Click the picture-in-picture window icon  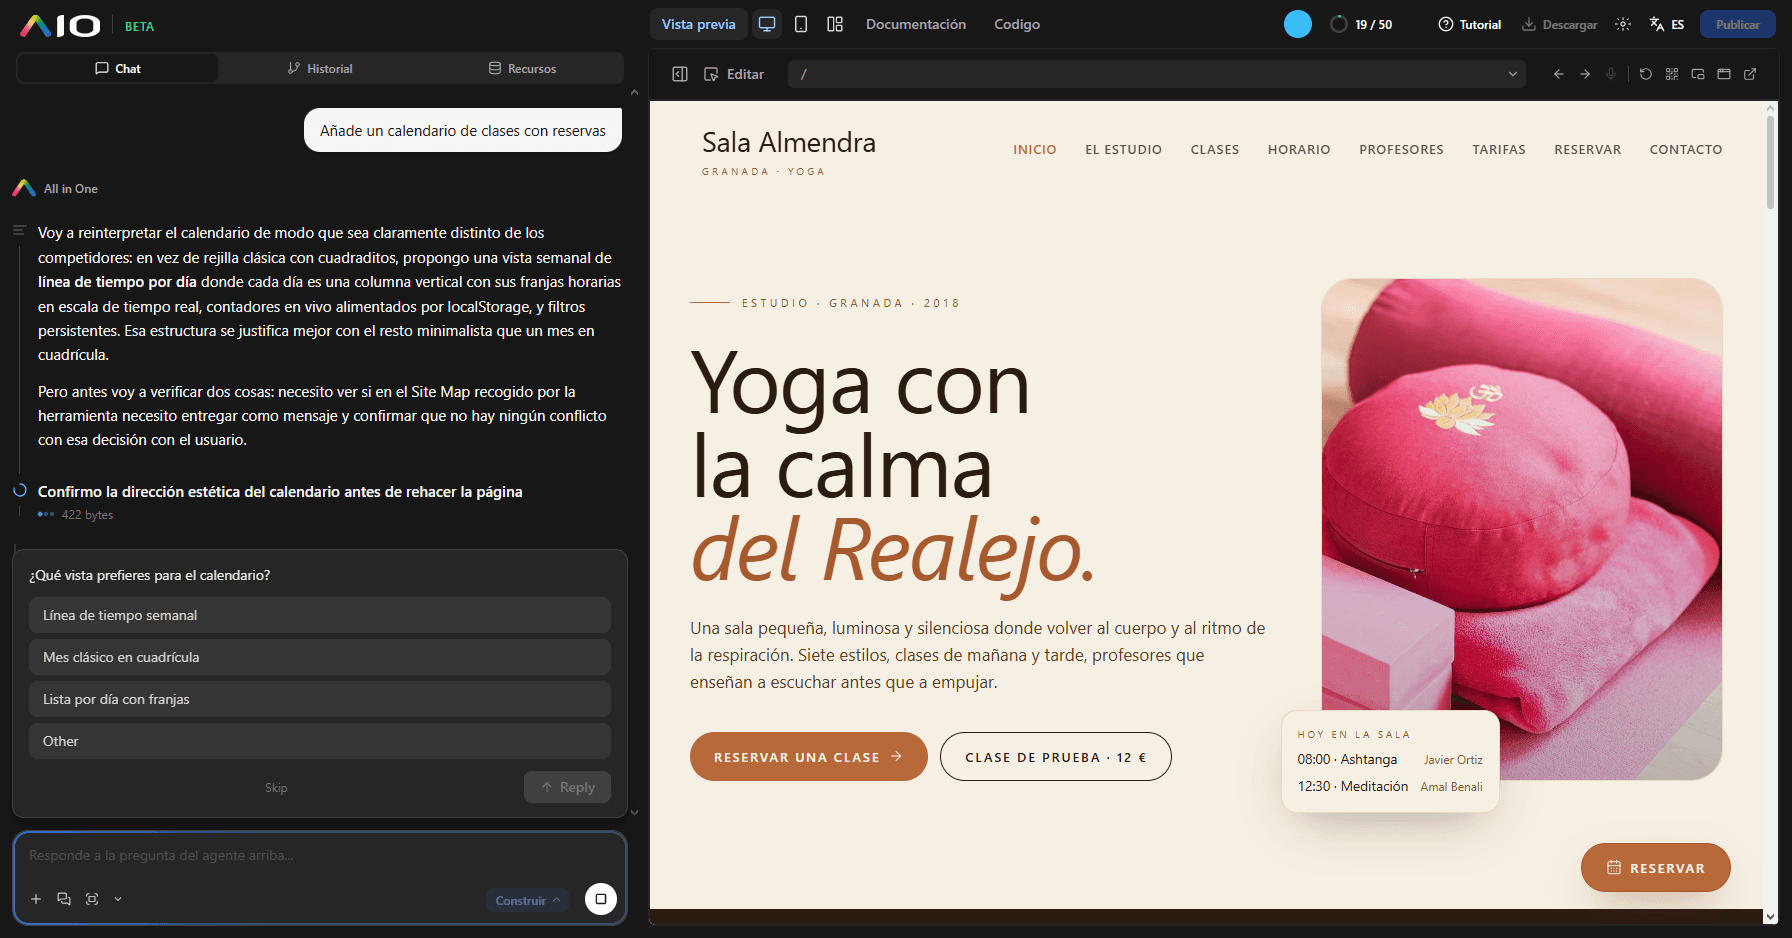tap(1698, 74)
